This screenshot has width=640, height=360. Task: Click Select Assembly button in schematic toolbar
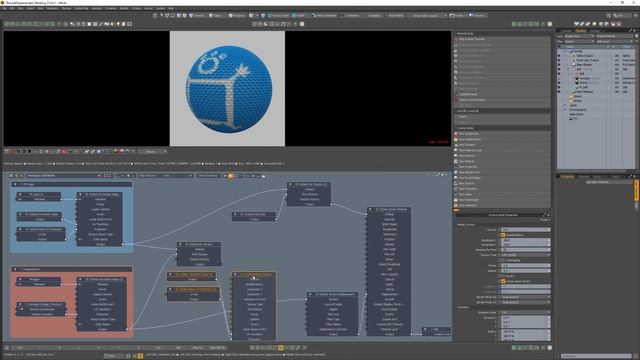[x=208, y=176]
